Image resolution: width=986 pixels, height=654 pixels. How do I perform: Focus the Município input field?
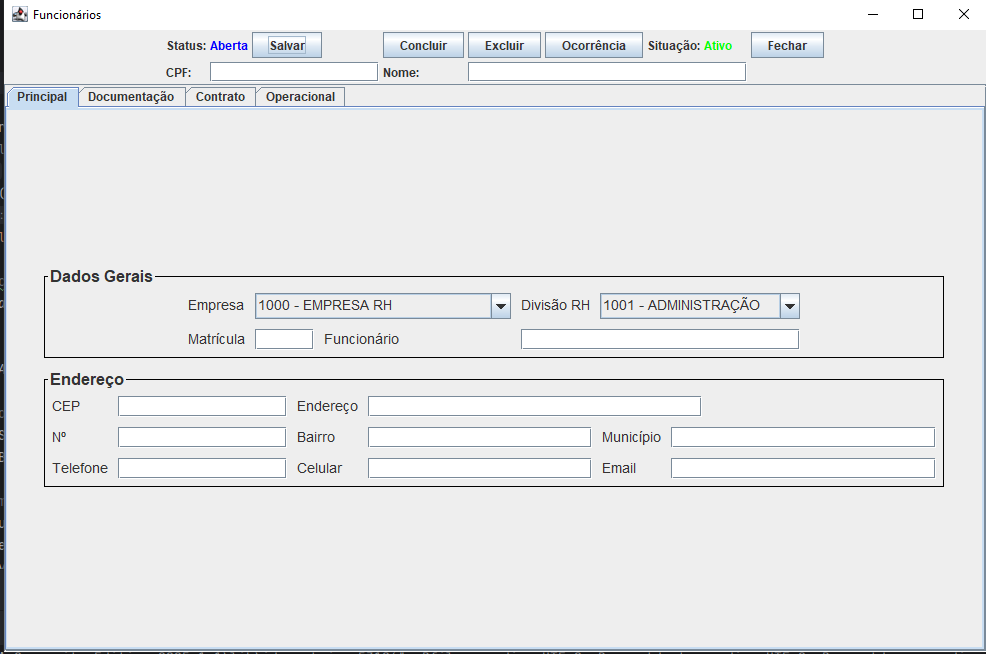tap(803, 437)
